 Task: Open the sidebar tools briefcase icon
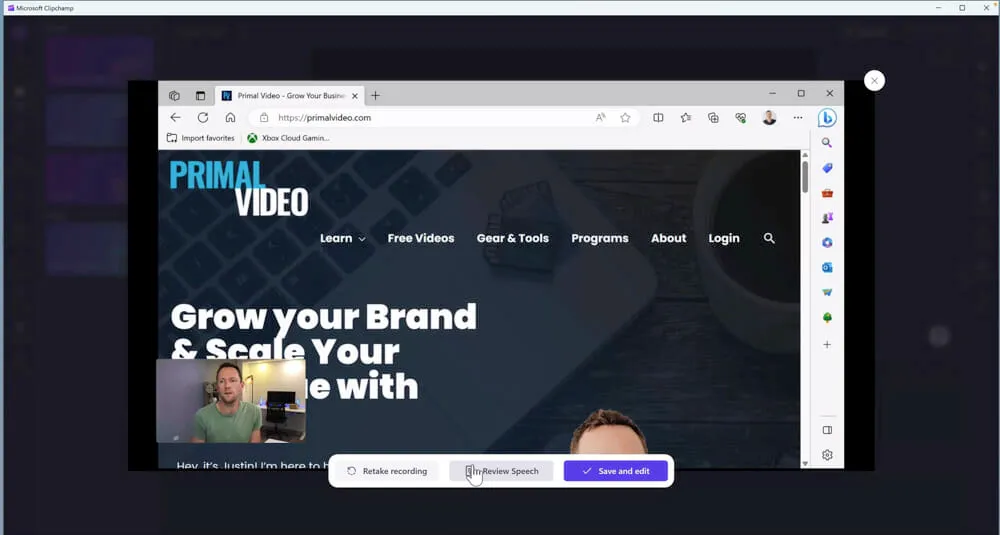tap(827, 193)
